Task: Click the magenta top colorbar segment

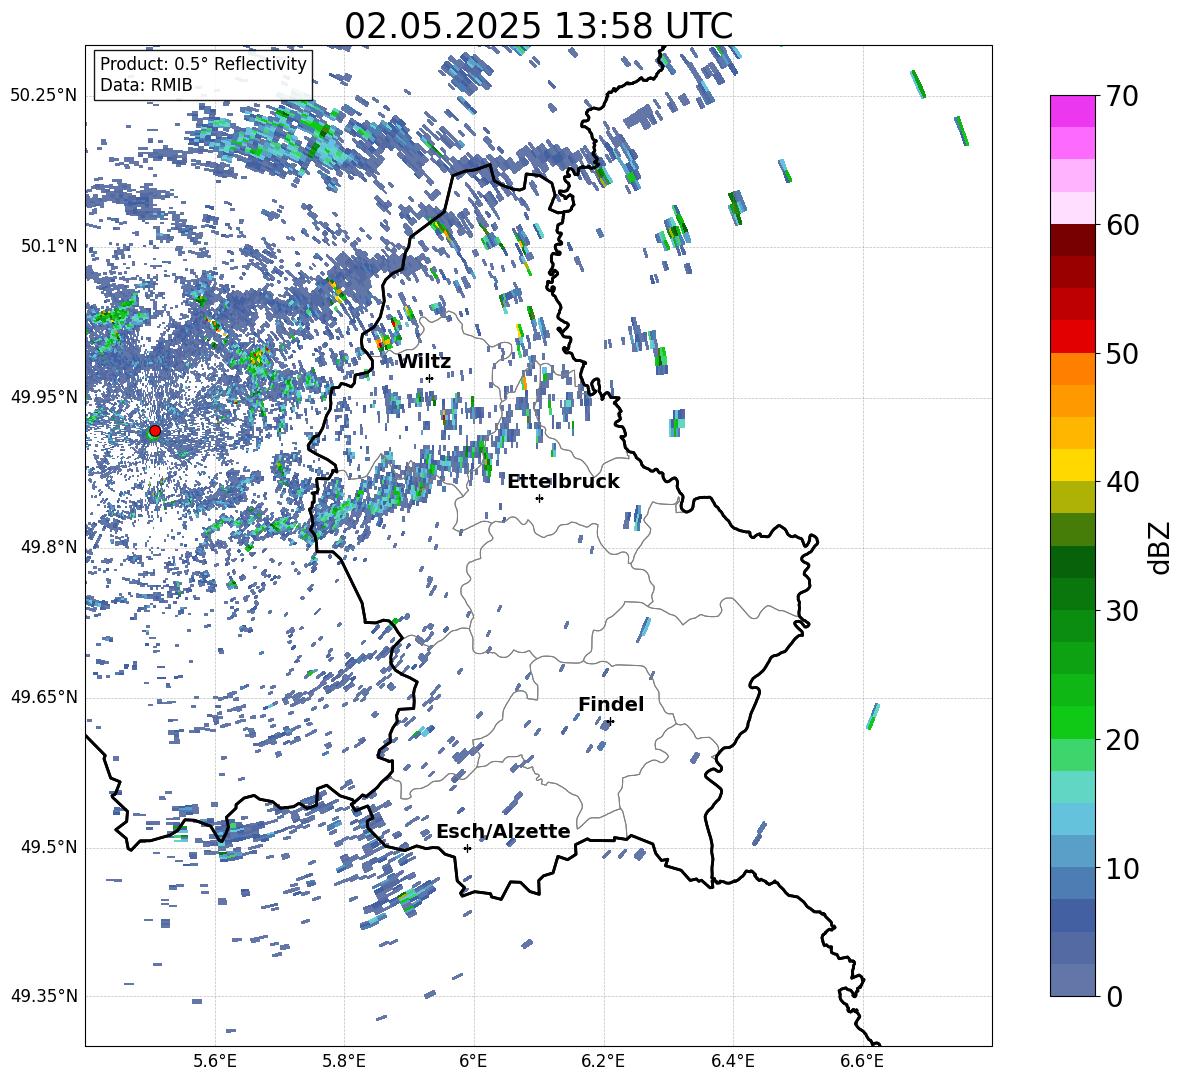Action: click(1073, 111)
